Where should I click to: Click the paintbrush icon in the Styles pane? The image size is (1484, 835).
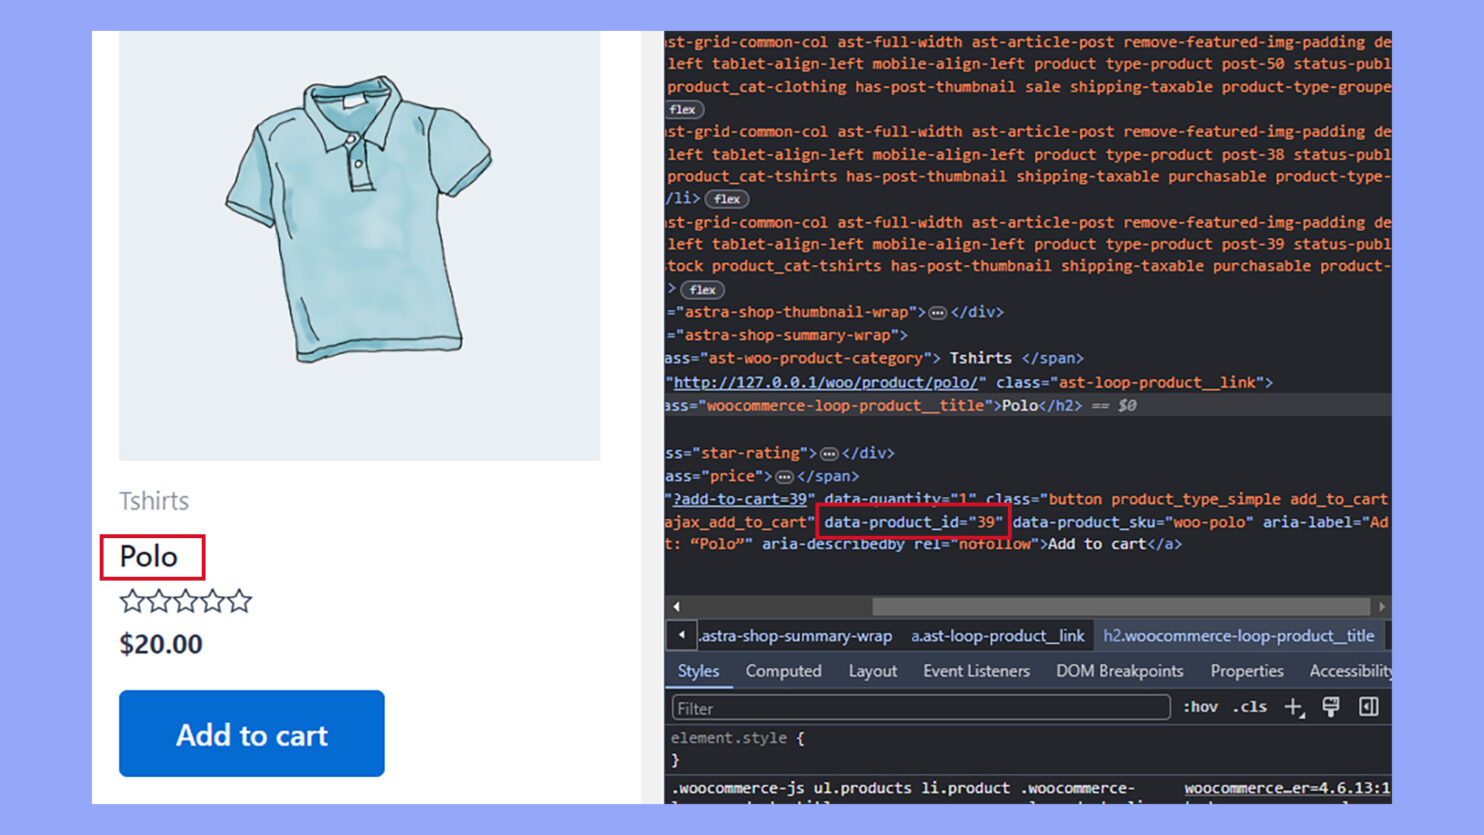(x=1331, y=707)
